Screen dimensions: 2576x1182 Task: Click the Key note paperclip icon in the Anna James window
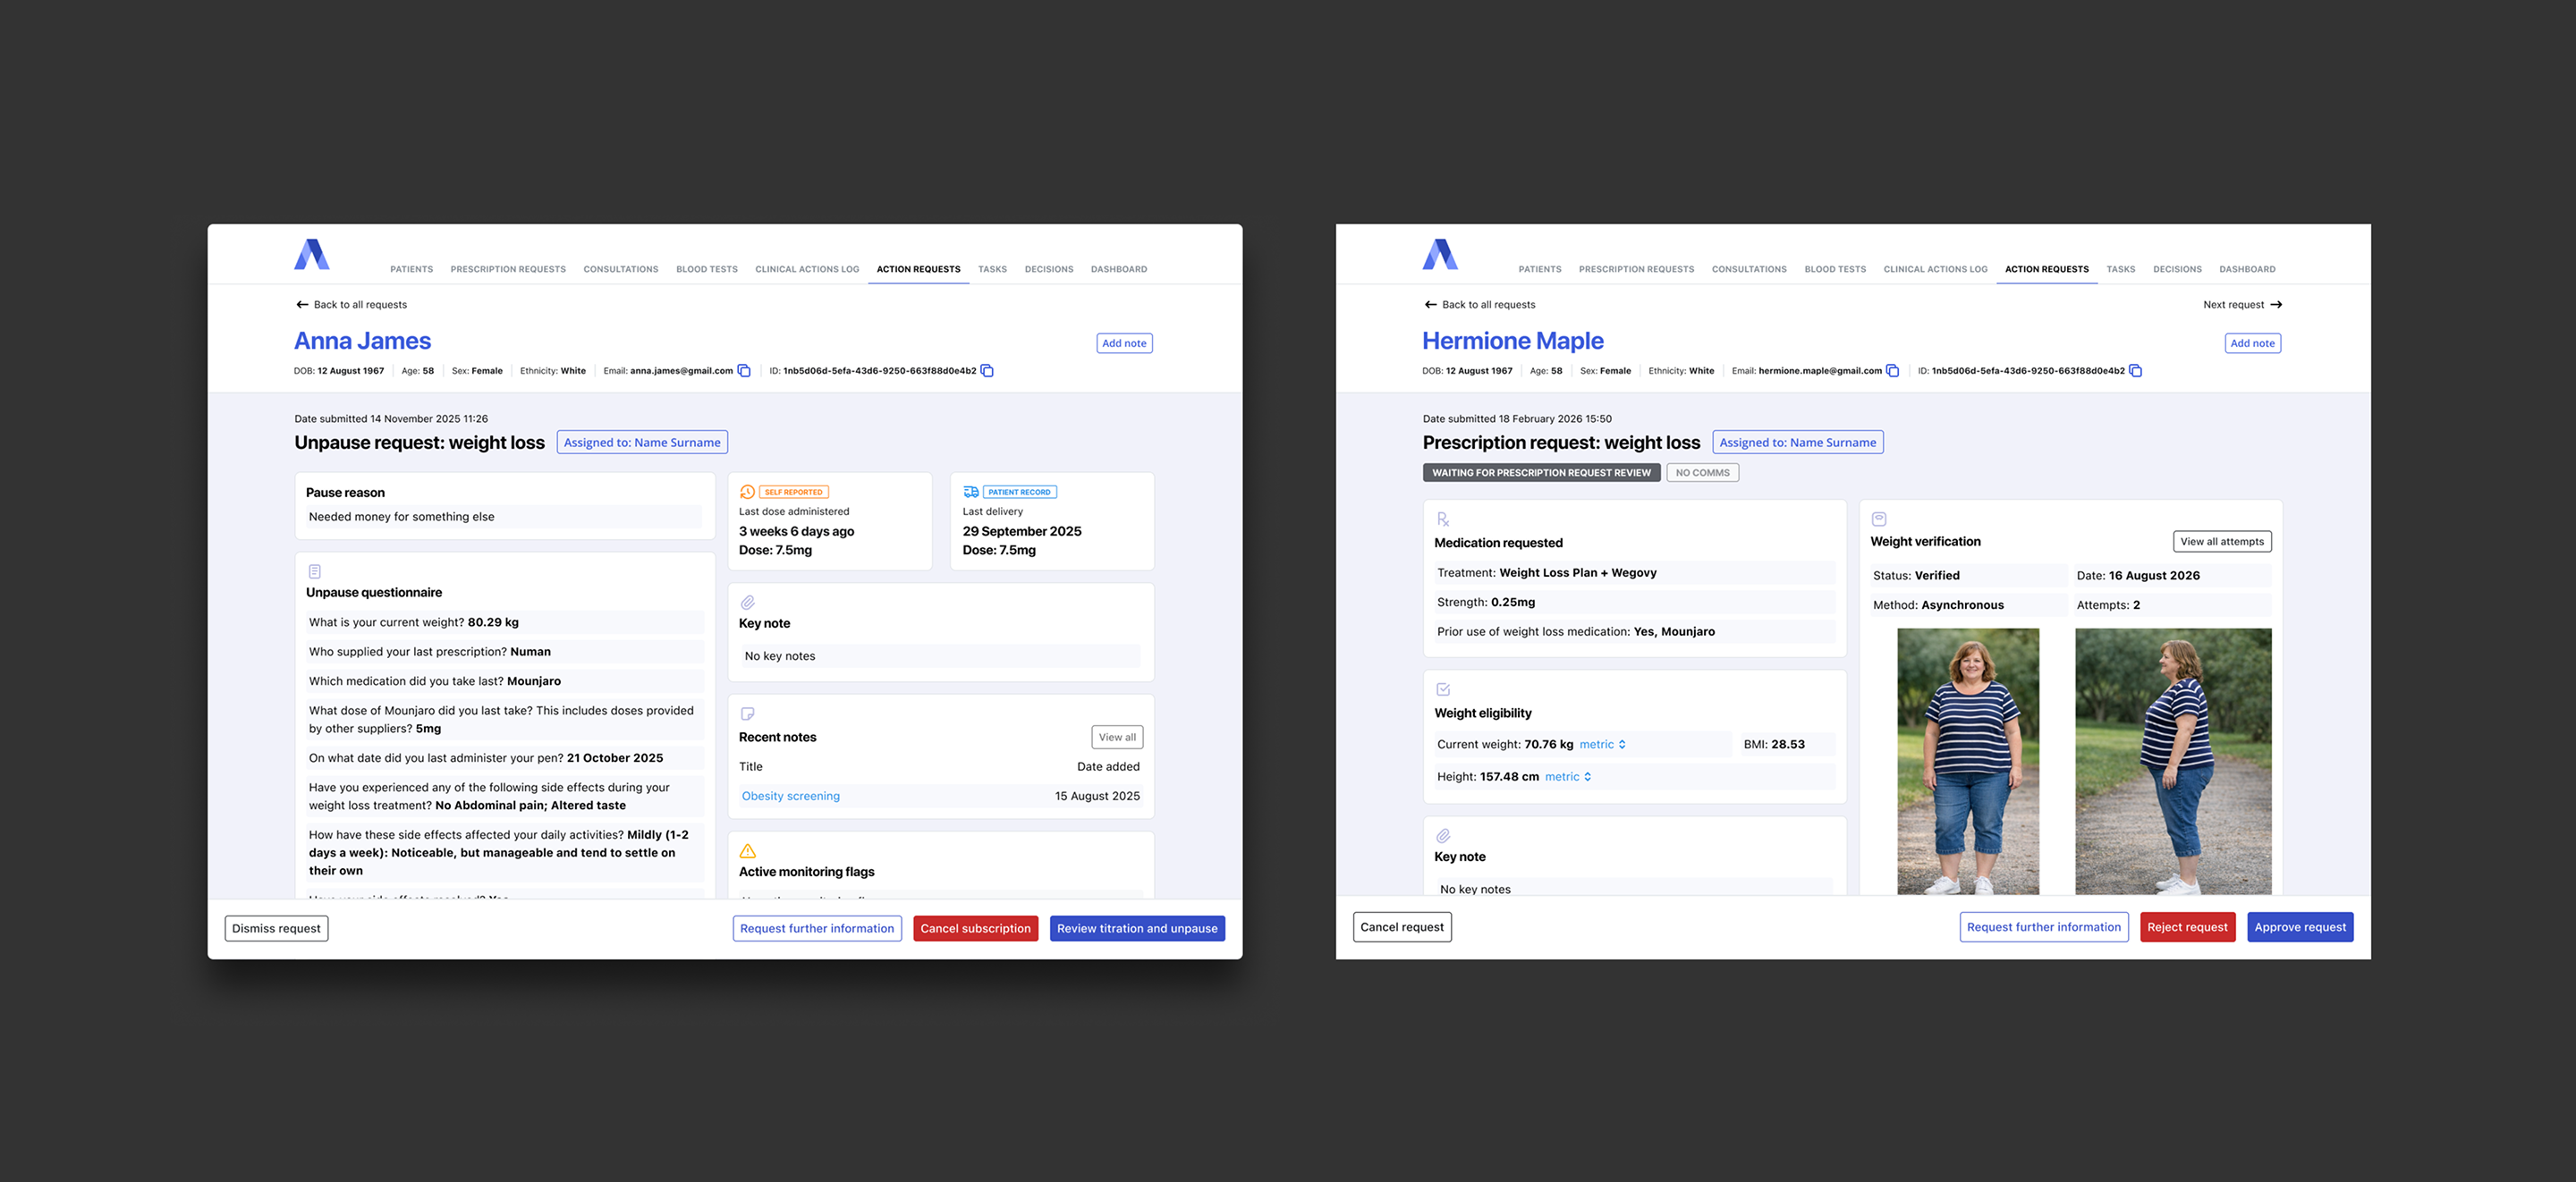747,603
